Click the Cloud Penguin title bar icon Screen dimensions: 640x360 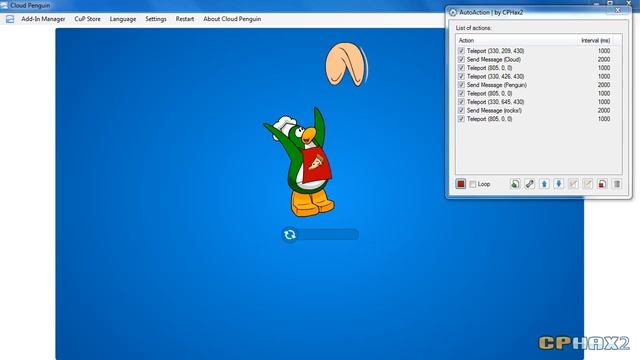tap(4, 5)
